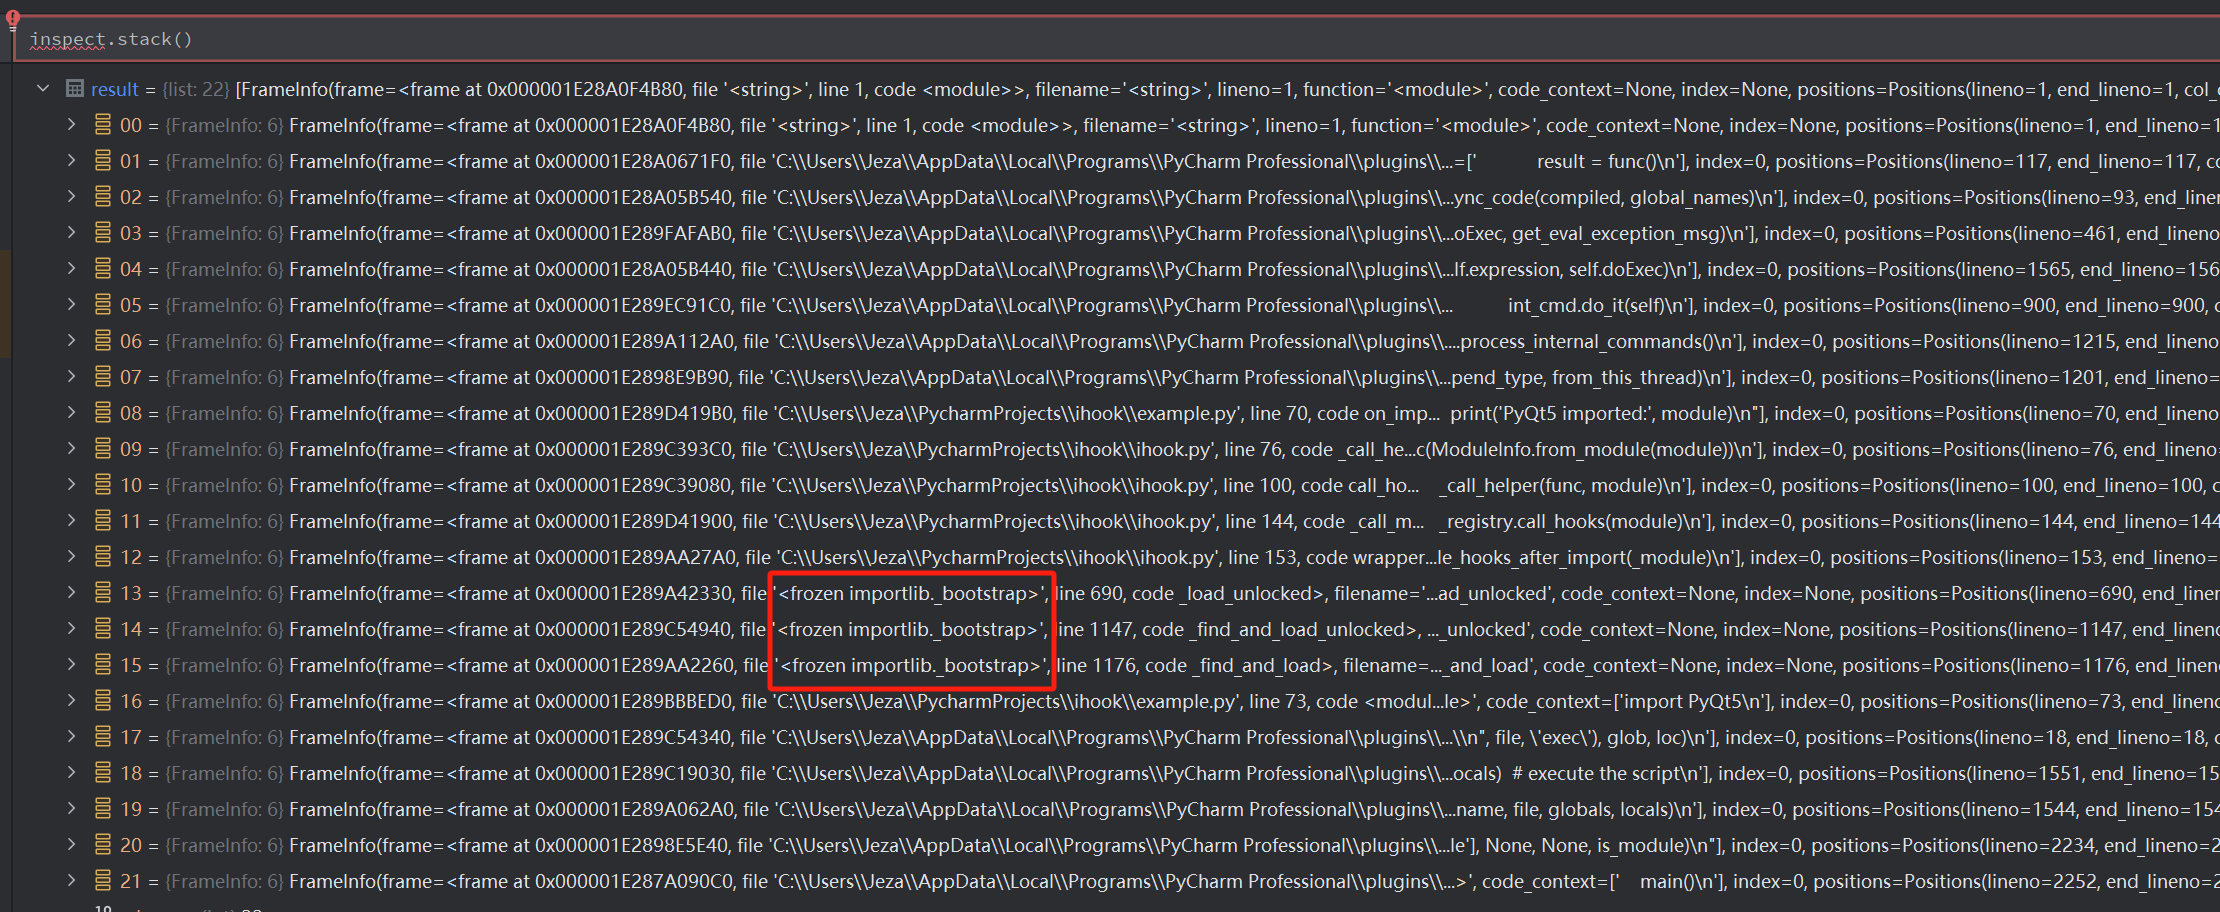Expand frame entry 14
The image size is (2220, 912).
(71, 629)
